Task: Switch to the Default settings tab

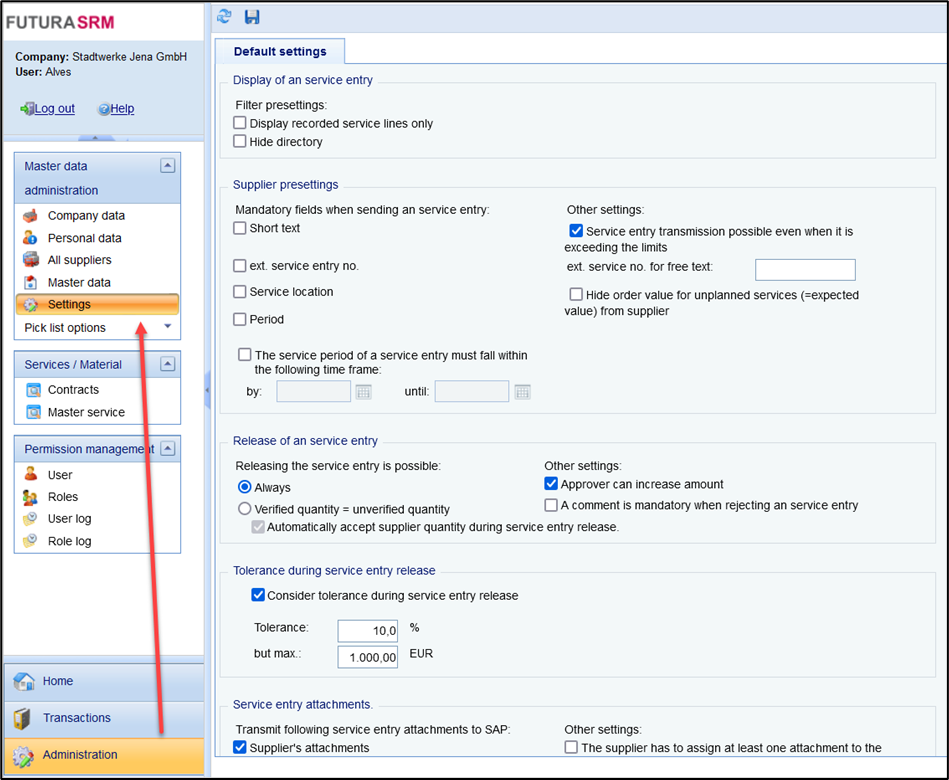Action: click(x=280, y=52)
